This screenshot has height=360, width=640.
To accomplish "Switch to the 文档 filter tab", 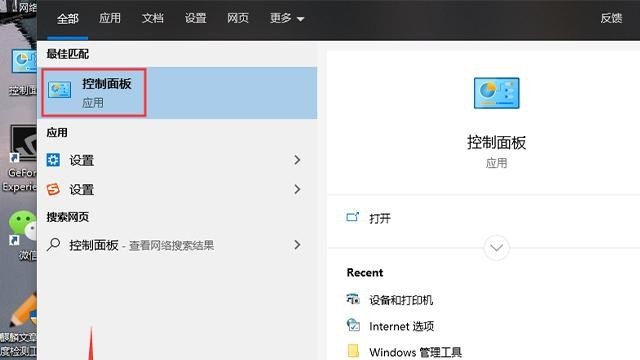I will click(153, 18).
